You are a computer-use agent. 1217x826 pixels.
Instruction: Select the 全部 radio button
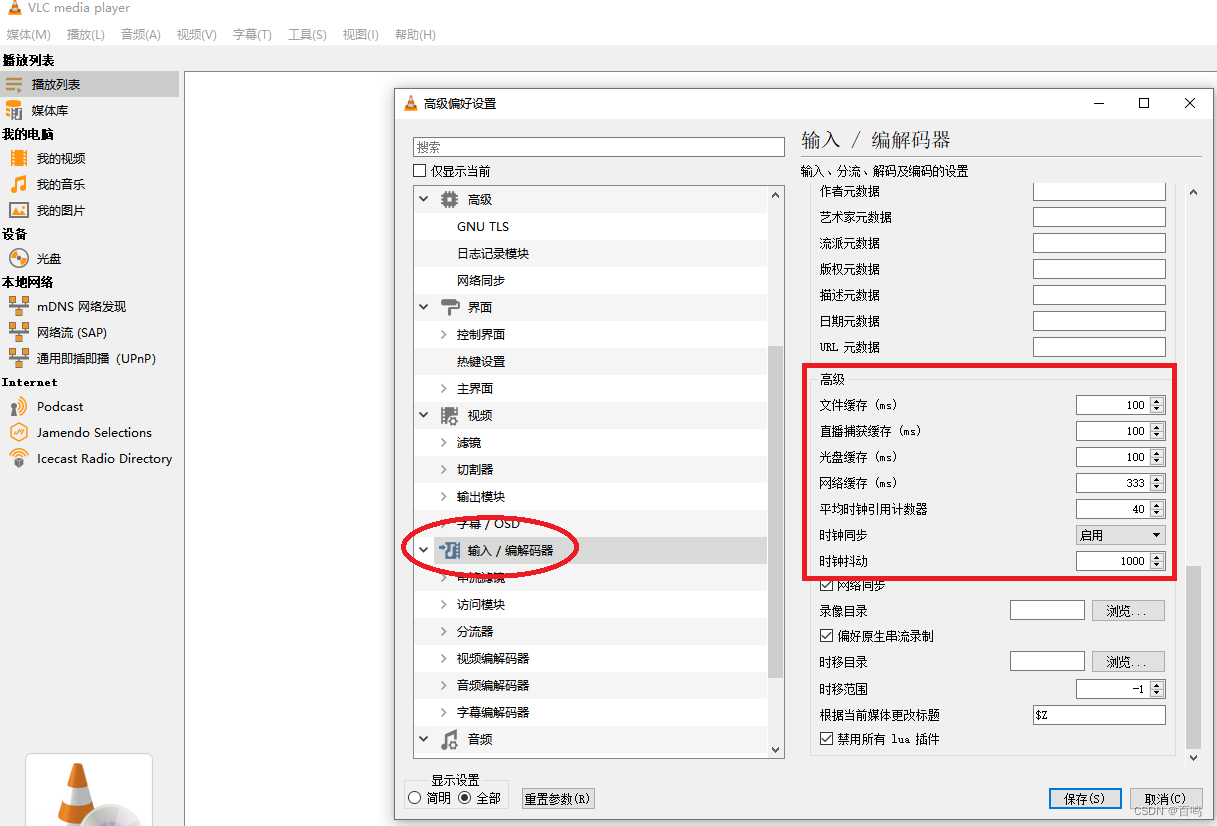pos(464,798)
